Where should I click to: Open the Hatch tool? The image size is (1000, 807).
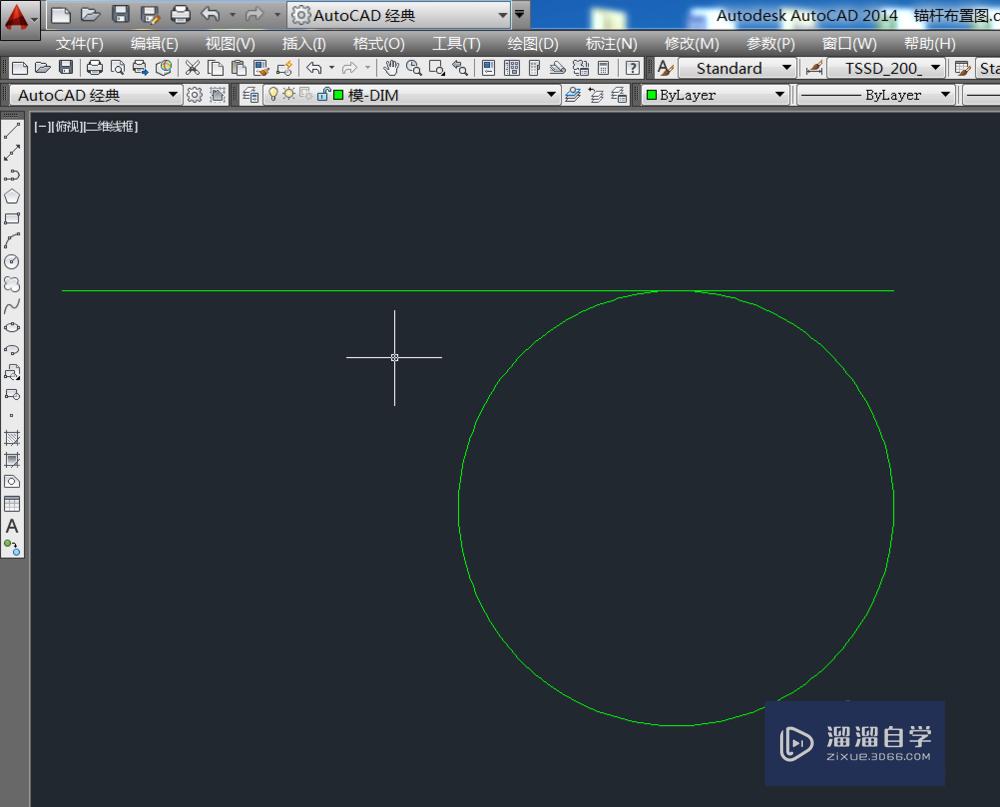click(x=12, y=438)
